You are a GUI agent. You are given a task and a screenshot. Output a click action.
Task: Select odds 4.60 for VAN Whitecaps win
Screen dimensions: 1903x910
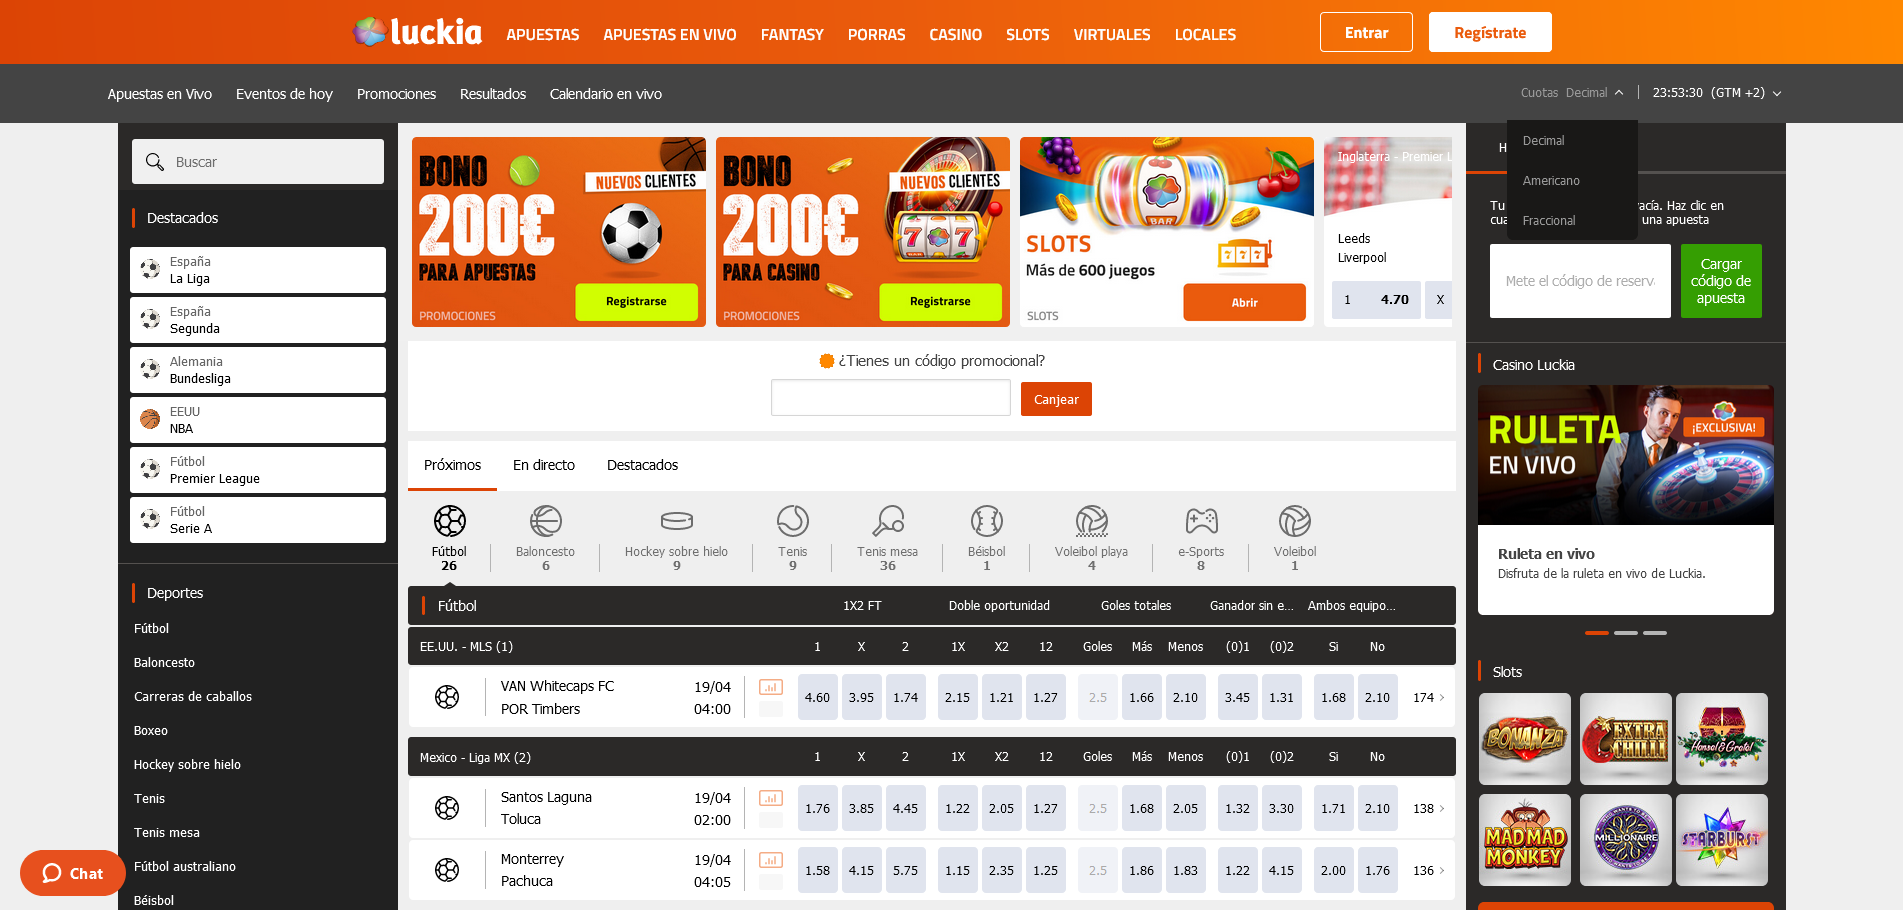tap(817, 697)
